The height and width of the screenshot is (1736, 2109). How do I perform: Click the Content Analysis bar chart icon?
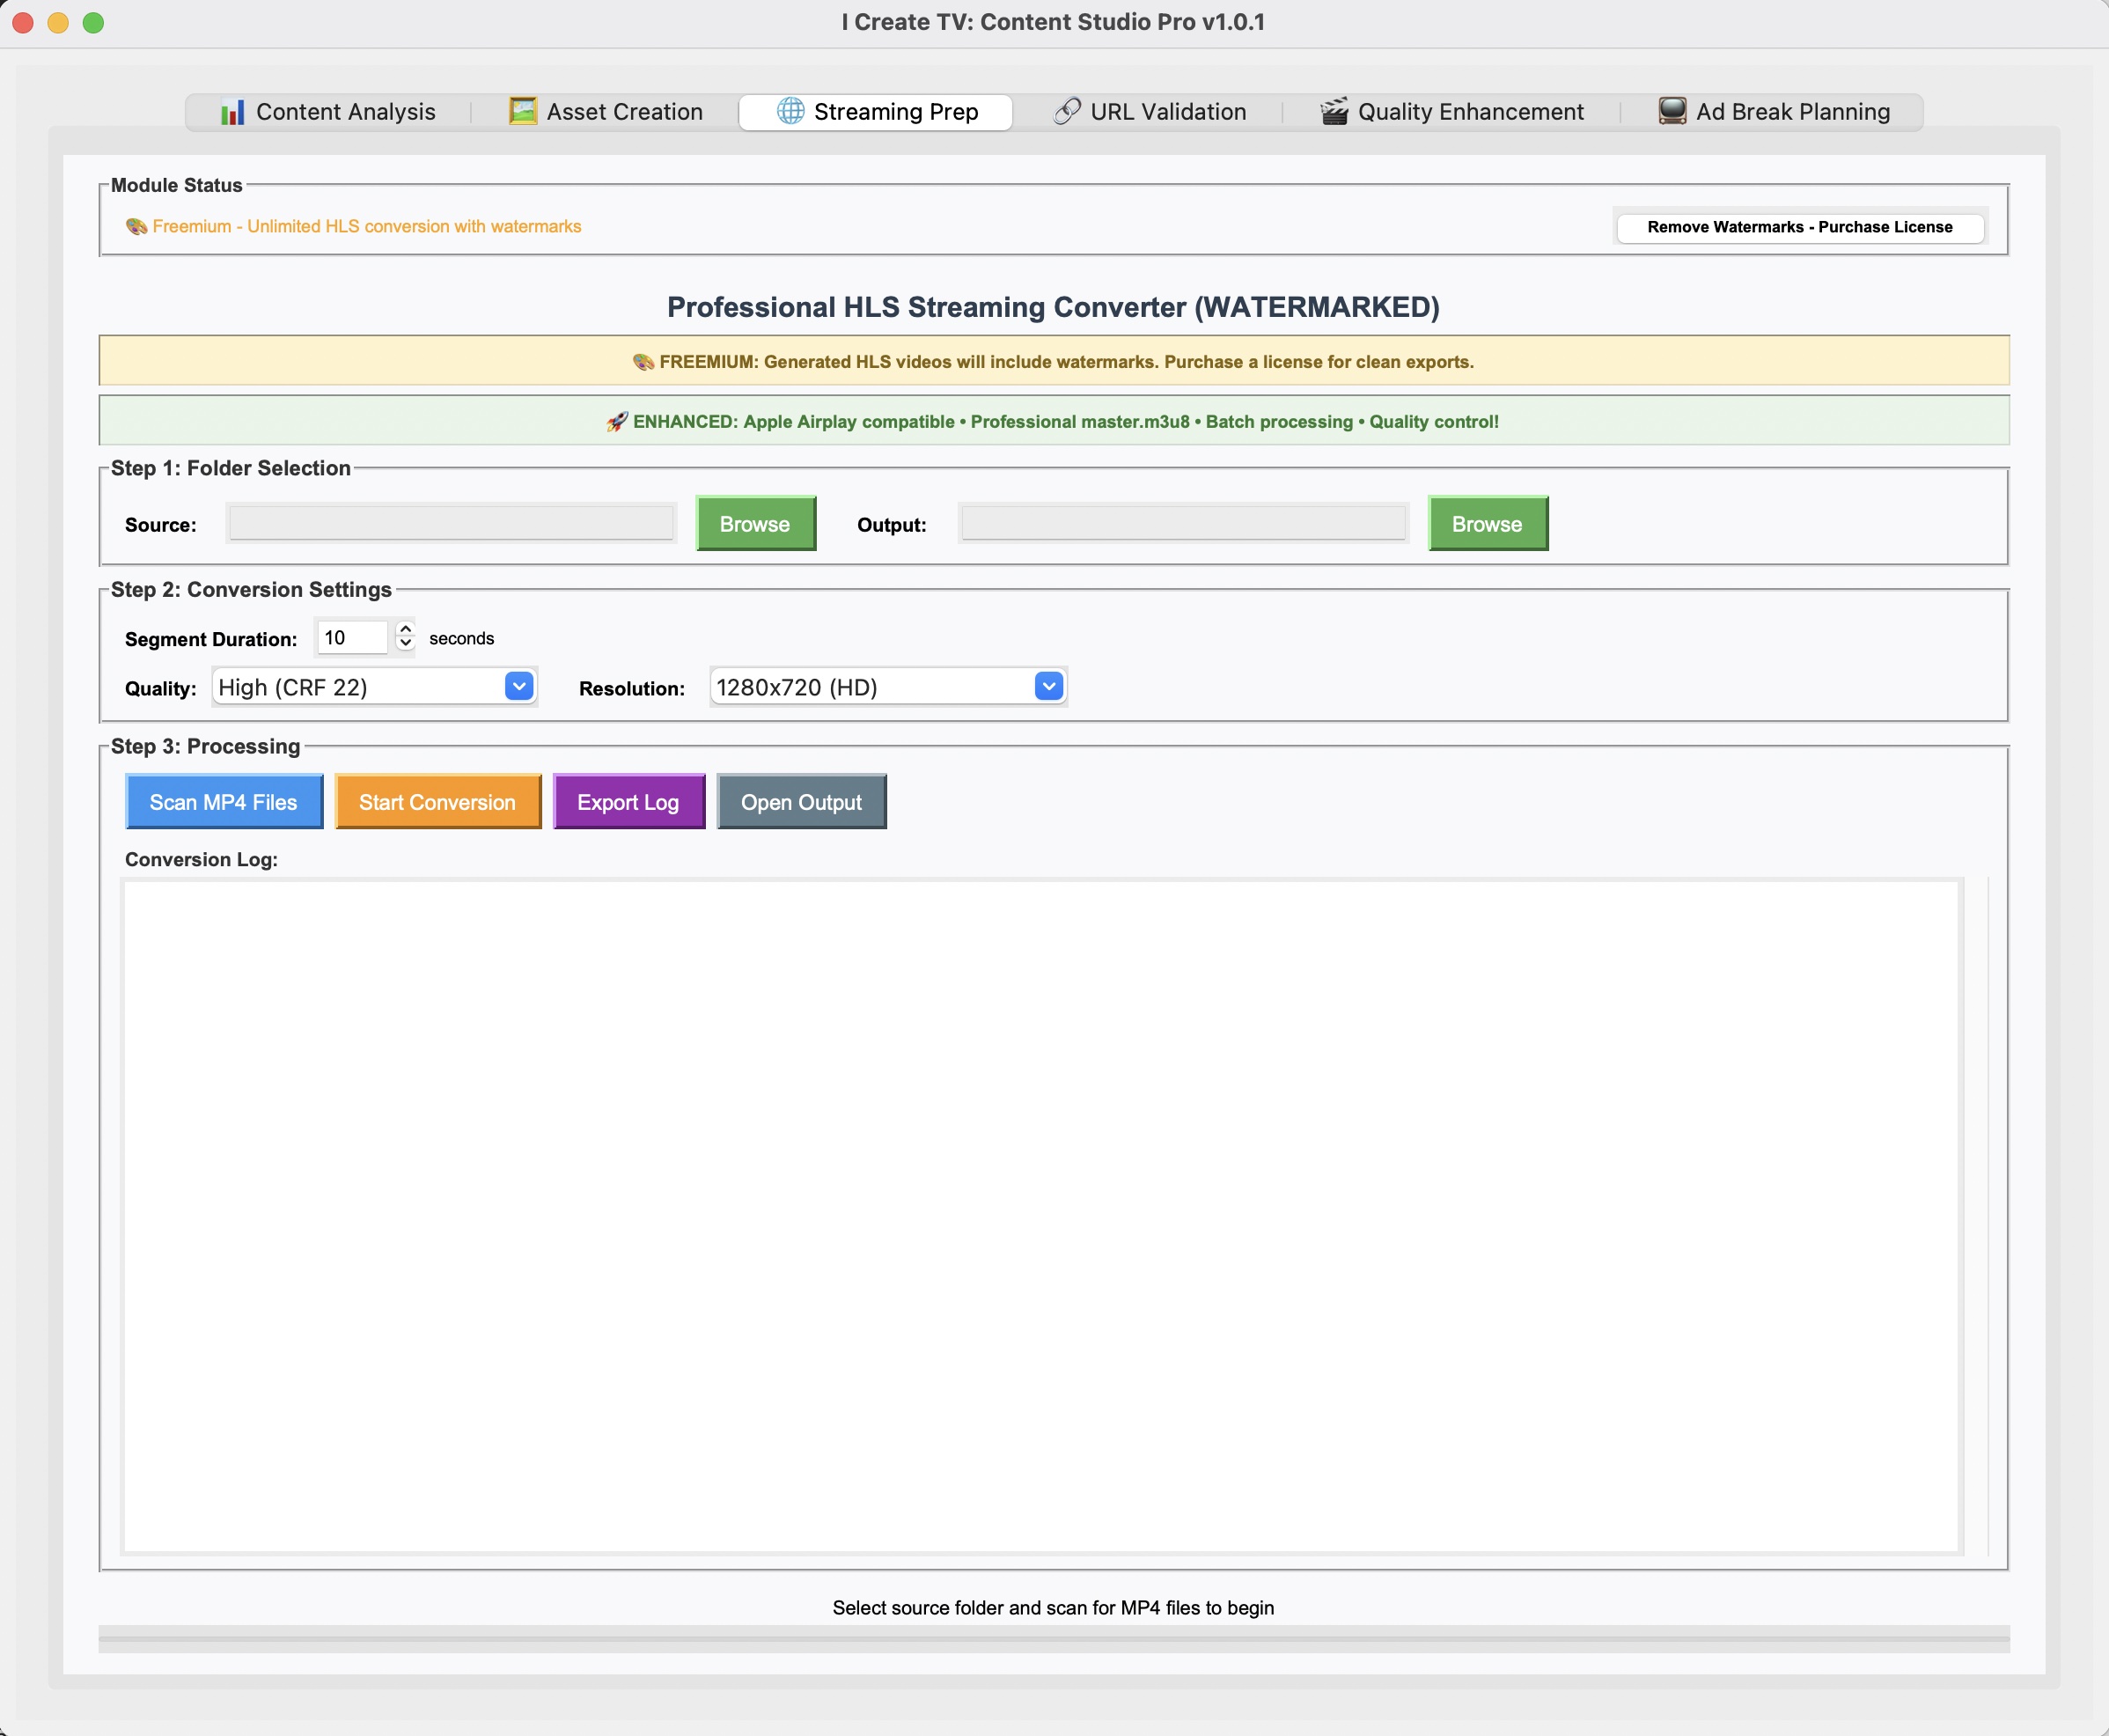232,112
